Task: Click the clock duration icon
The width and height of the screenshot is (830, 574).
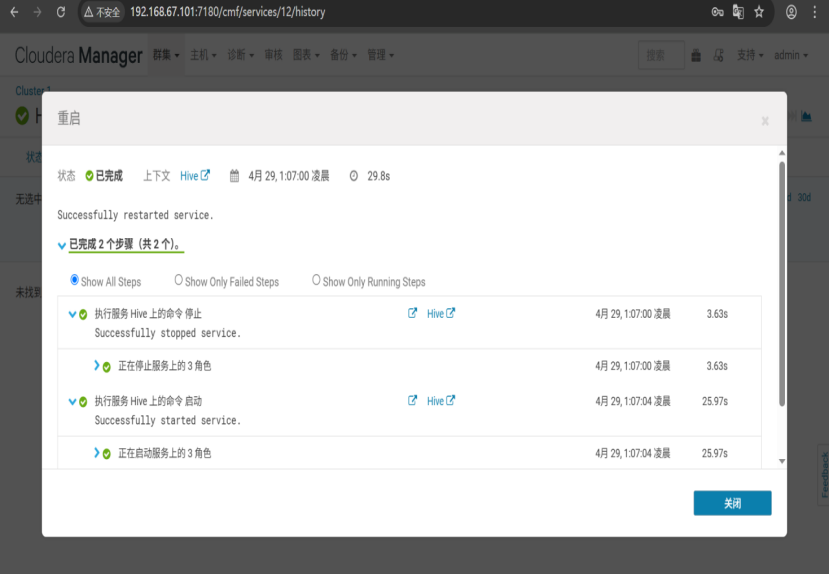Action: click(354, 176)
